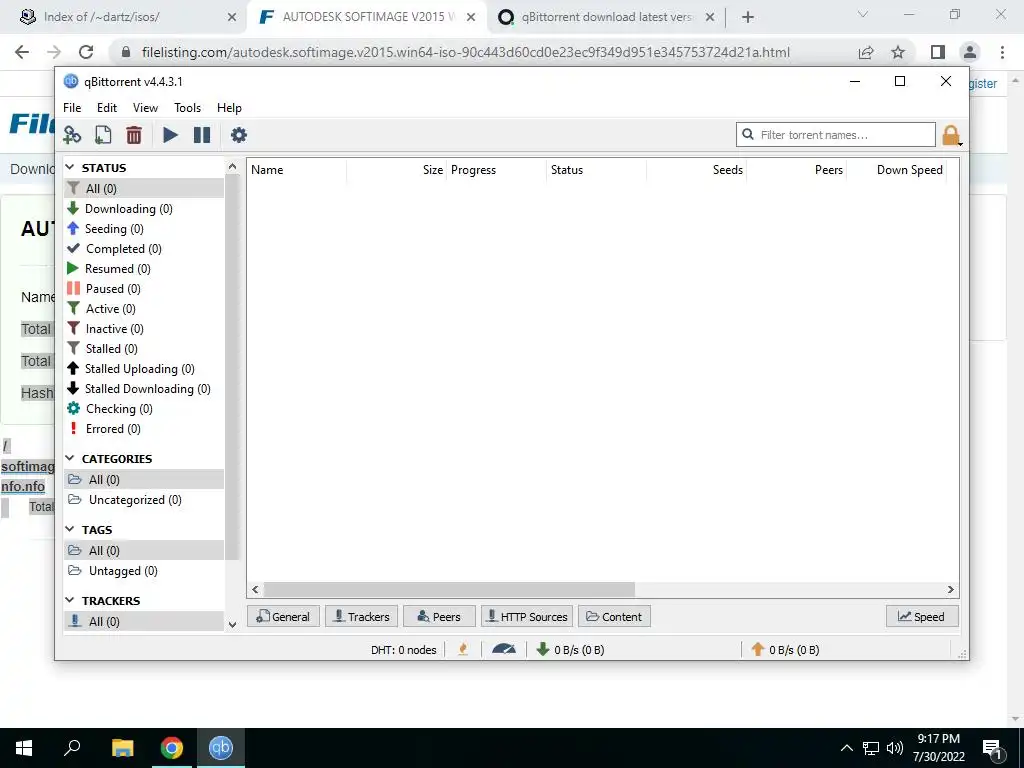Image resolution: width=1024 pixels, height=768 pixels.
Task: Select the Inactive (0) status filter
Action: 144,329
